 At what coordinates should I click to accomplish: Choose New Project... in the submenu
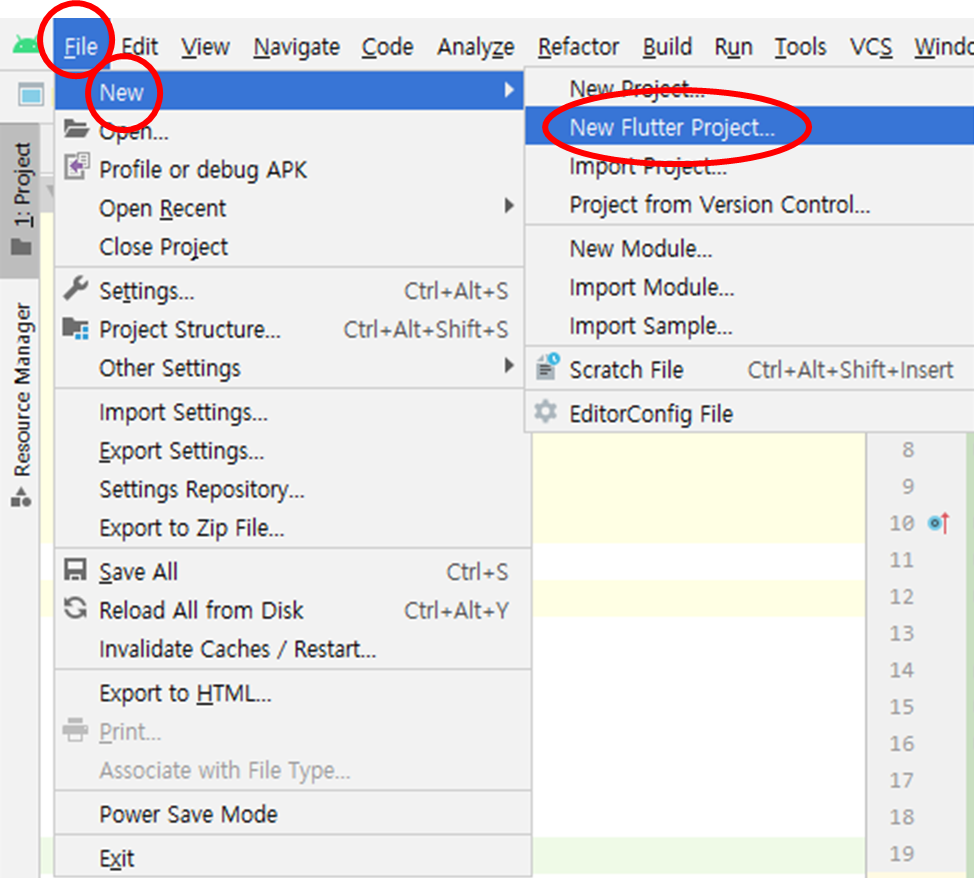click(x=750, y=88)
